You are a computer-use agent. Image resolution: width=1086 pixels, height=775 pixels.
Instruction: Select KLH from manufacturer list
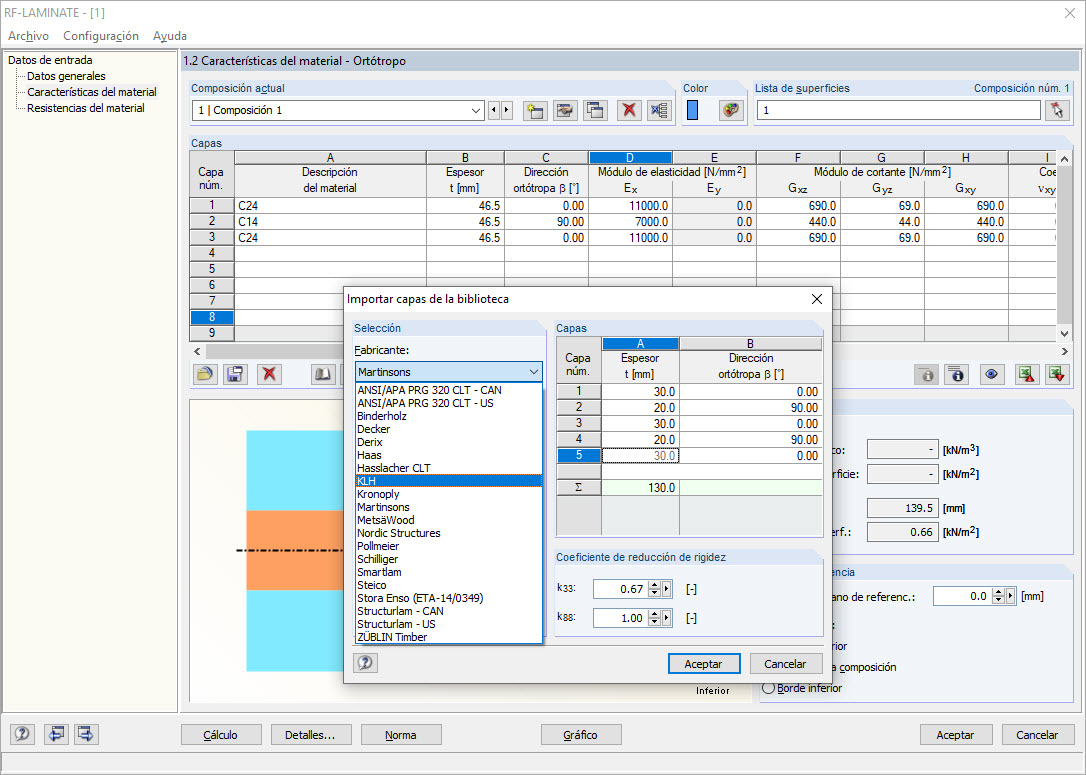pyautogui.click(x=448, y=481)
